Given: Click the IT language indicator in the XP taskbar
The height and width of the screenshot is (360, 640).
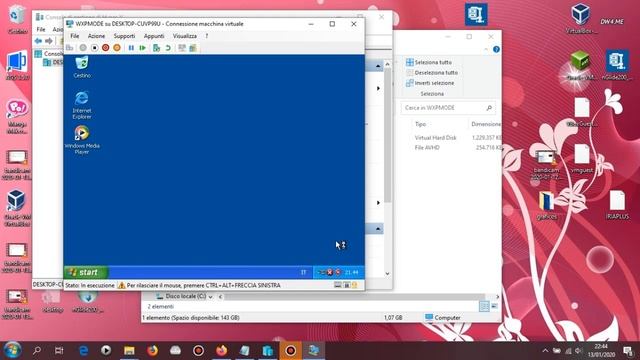Looking at the screenshot, I should coord(303,272).
